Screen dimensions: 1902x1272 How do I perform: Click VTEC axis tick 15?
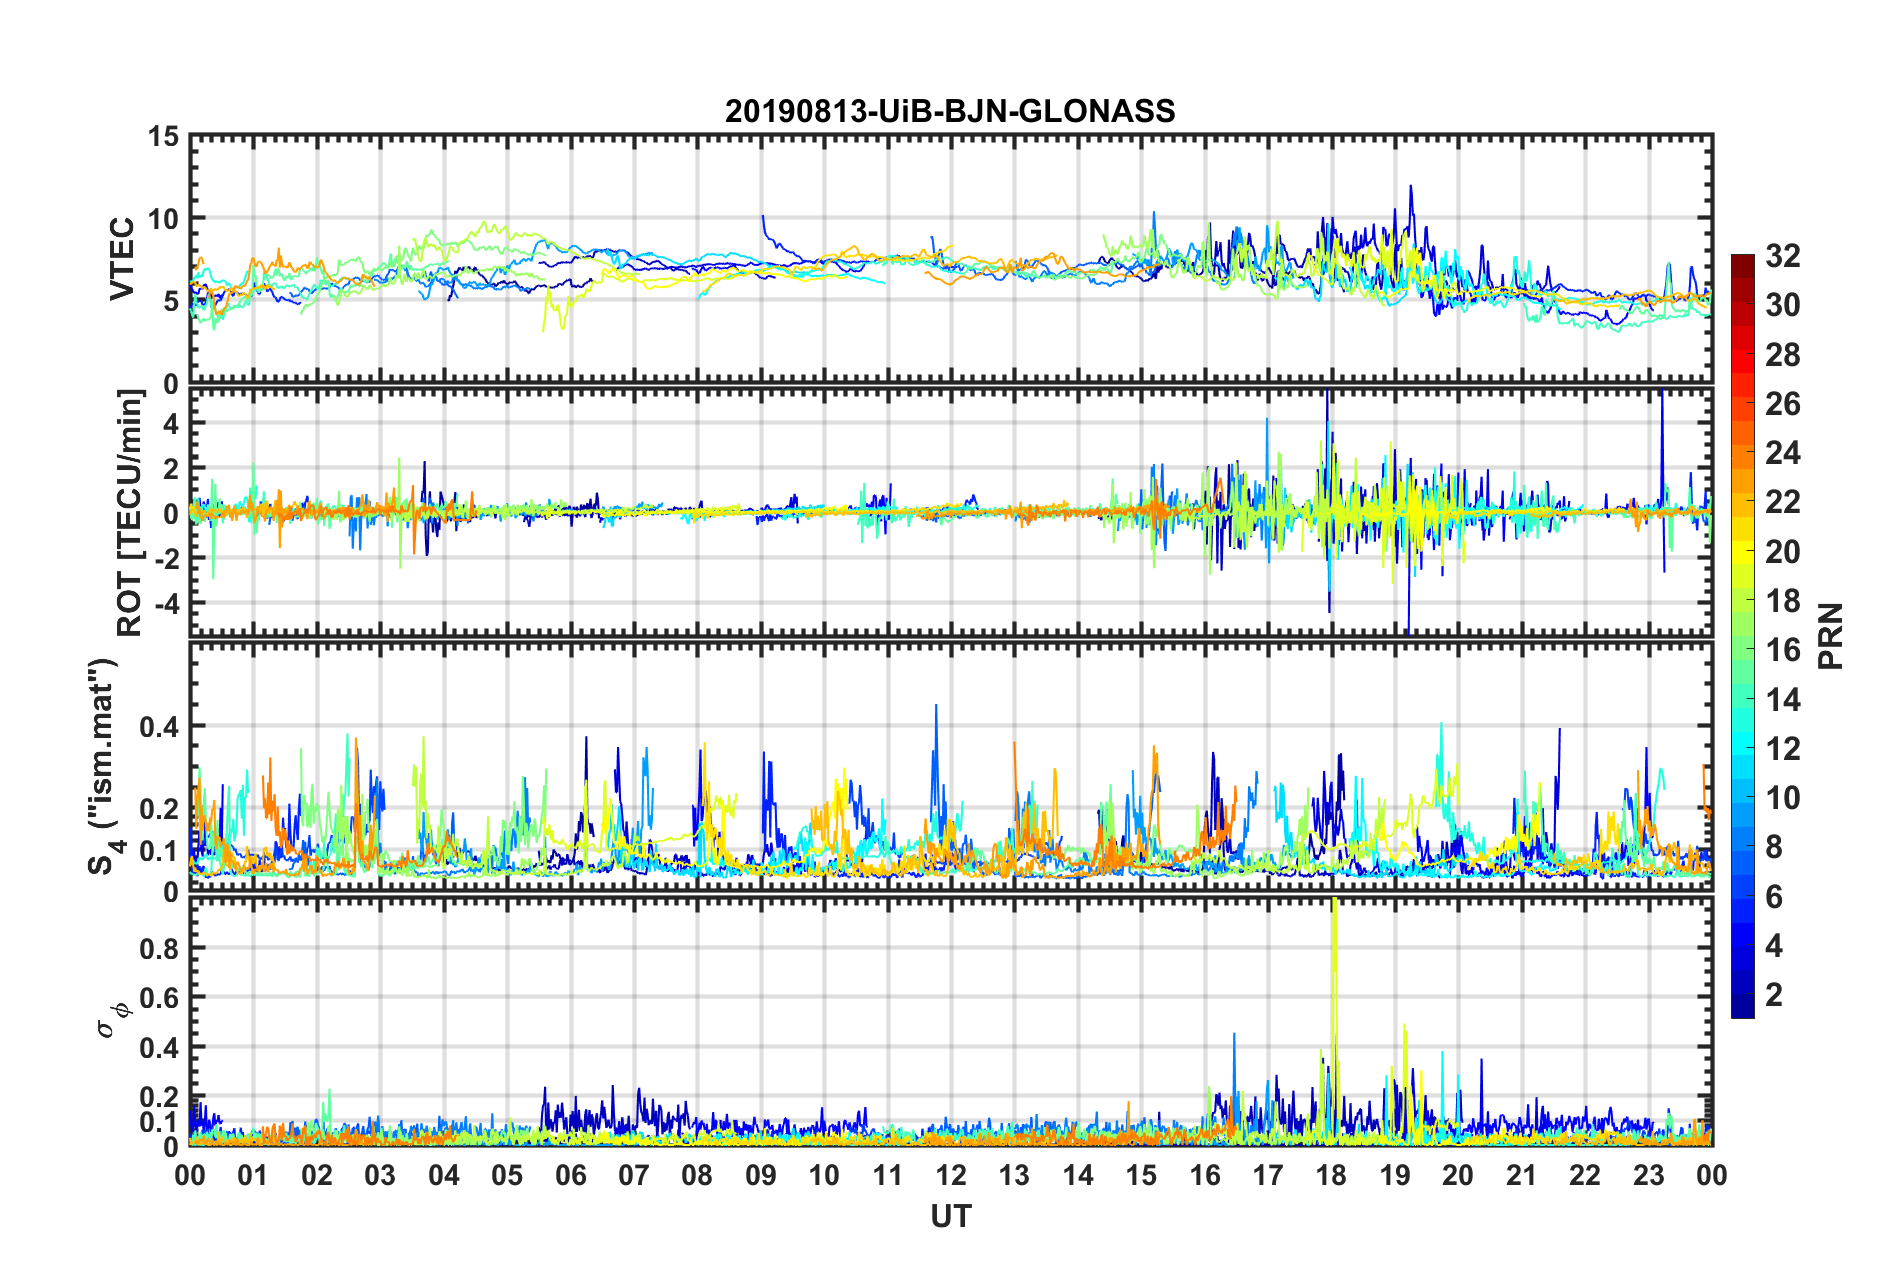[x=163, y=136]
